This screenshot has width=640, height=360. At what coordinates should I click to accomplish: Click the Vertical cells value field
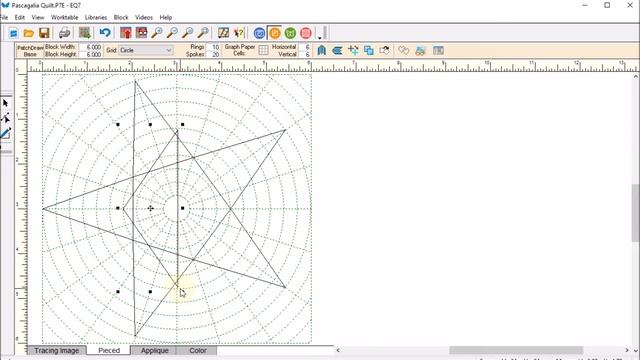coord(304,54)
